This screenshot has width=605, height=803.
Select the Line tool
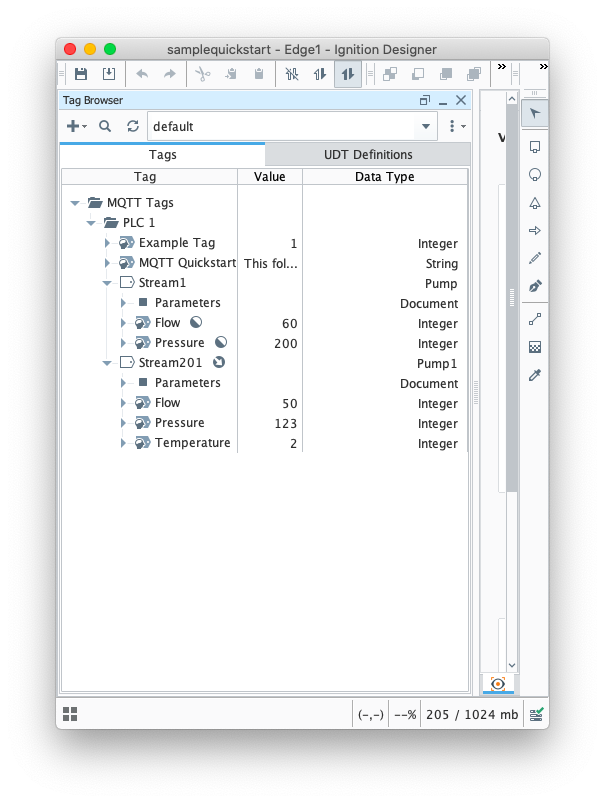click(535, 320)
